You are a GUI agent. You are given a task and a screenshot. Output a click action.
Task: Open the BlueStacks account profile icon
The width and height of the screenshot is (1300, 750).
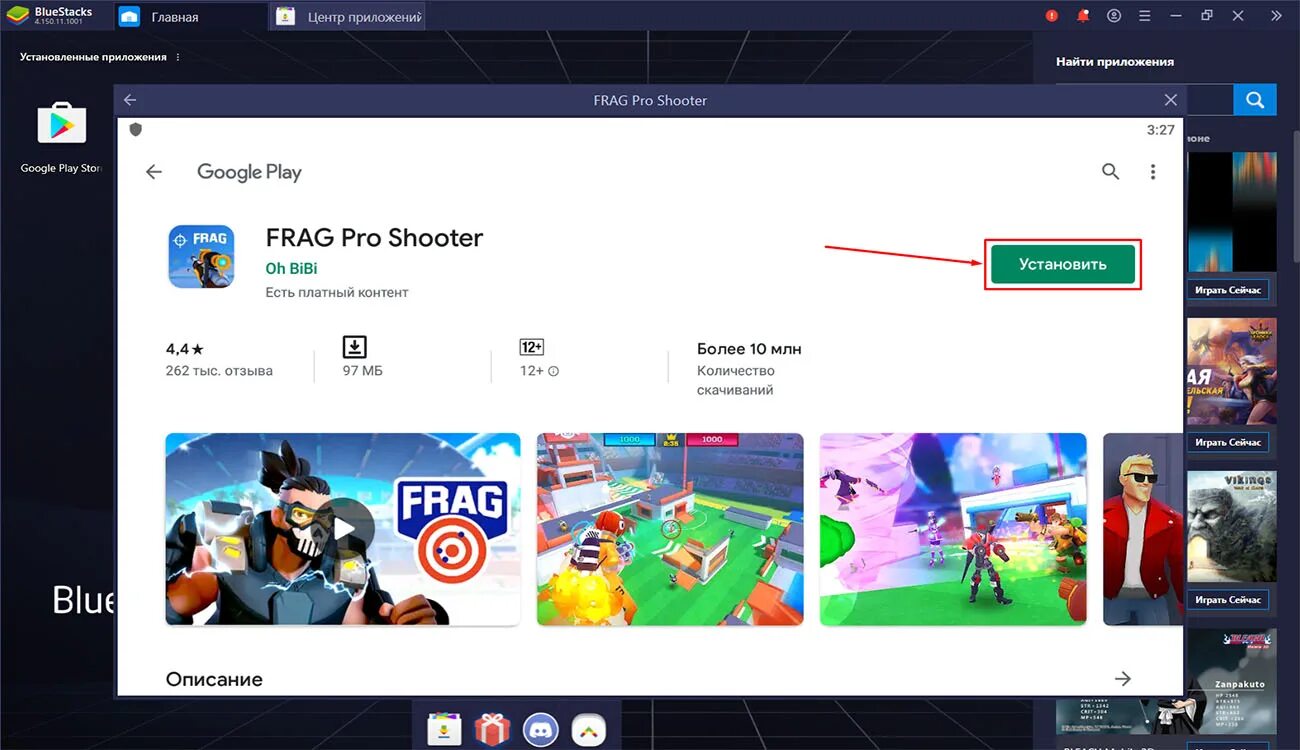[1114, 16]
